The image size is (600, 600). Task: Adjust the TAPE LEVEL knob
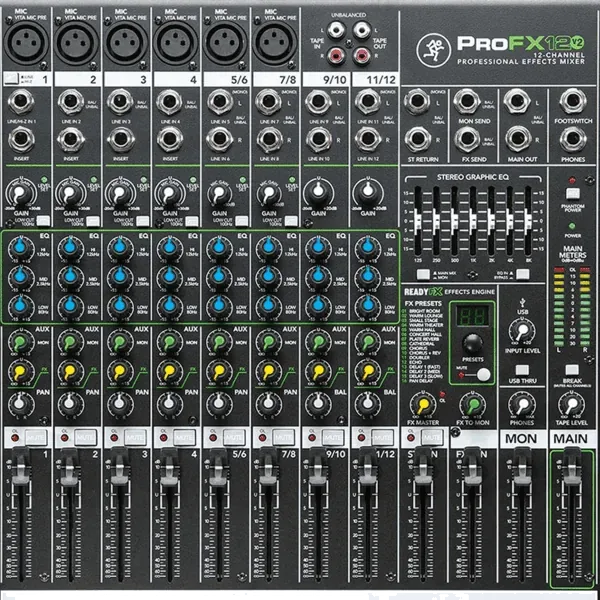point(571,405)
